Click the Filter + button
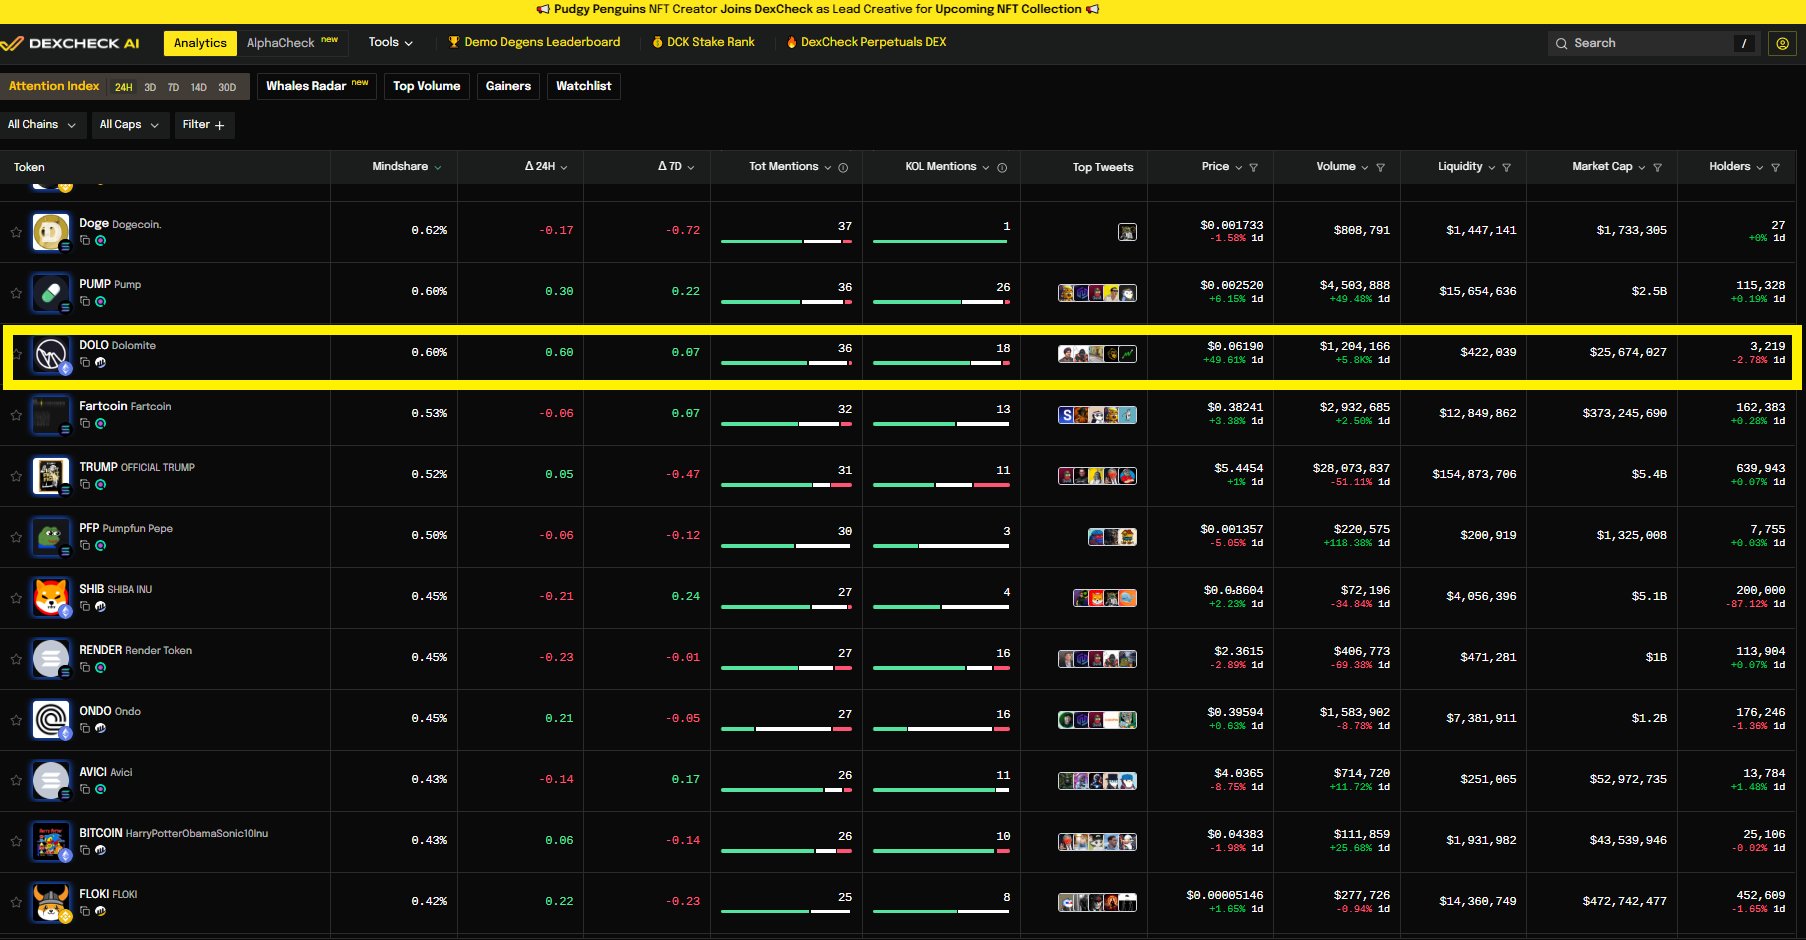The width and height of the screenshot is (1806, 940). [x=203, y=125]
